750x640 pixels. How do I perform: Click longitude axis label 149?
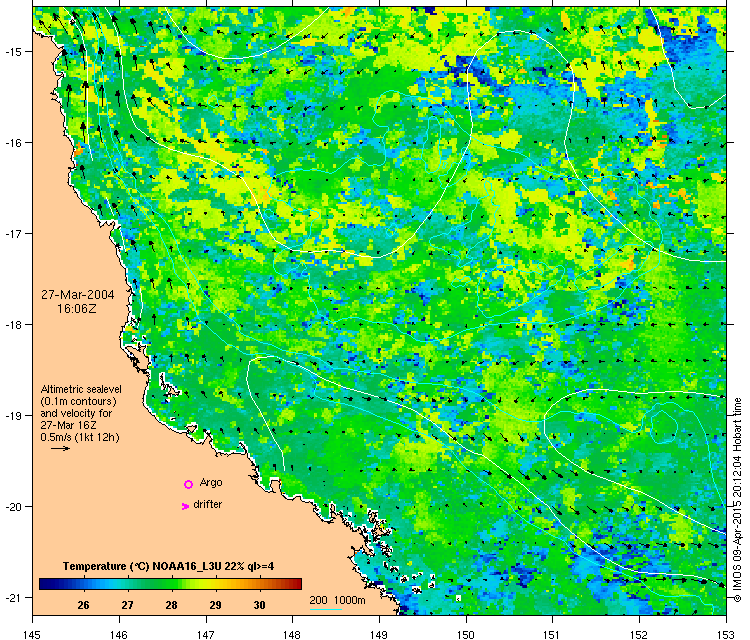click(x=379, y=634)
